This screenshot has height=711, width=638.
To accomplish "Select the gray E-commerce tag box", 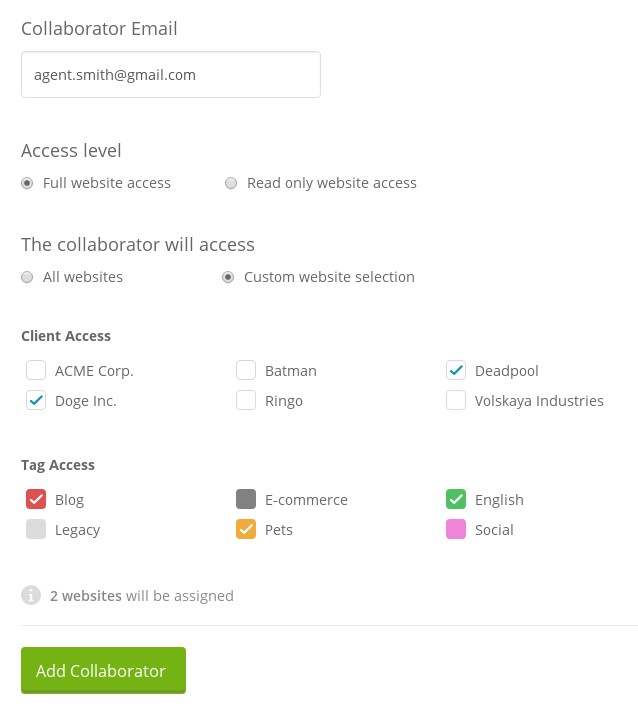I will [246, 500].
